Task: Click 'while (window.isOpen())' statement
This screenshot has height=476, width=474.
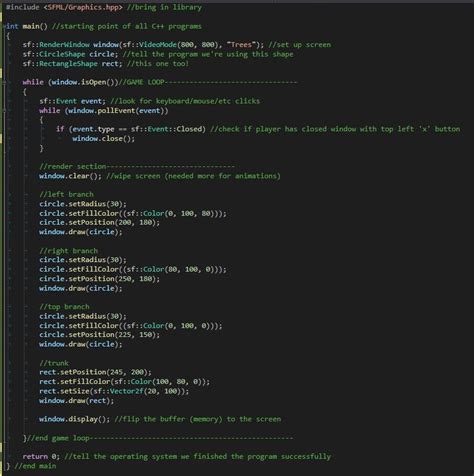Action: pyautogui.click(x=70, y=82)
